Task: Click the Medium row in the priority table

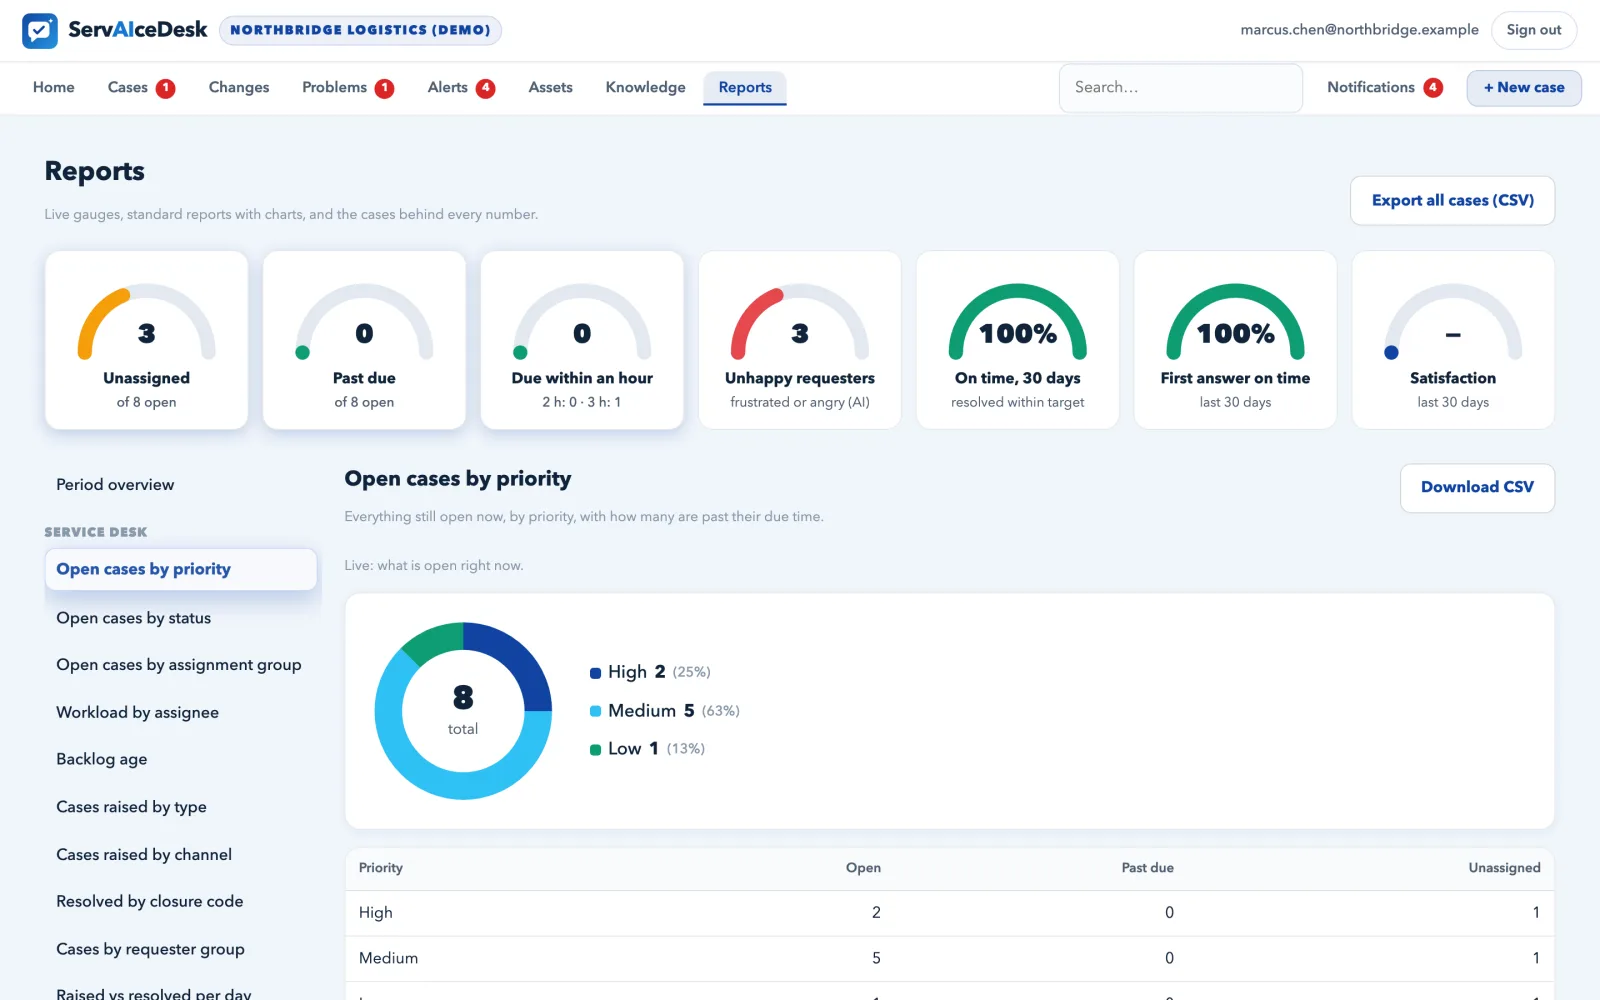Action: pos(949,959)
